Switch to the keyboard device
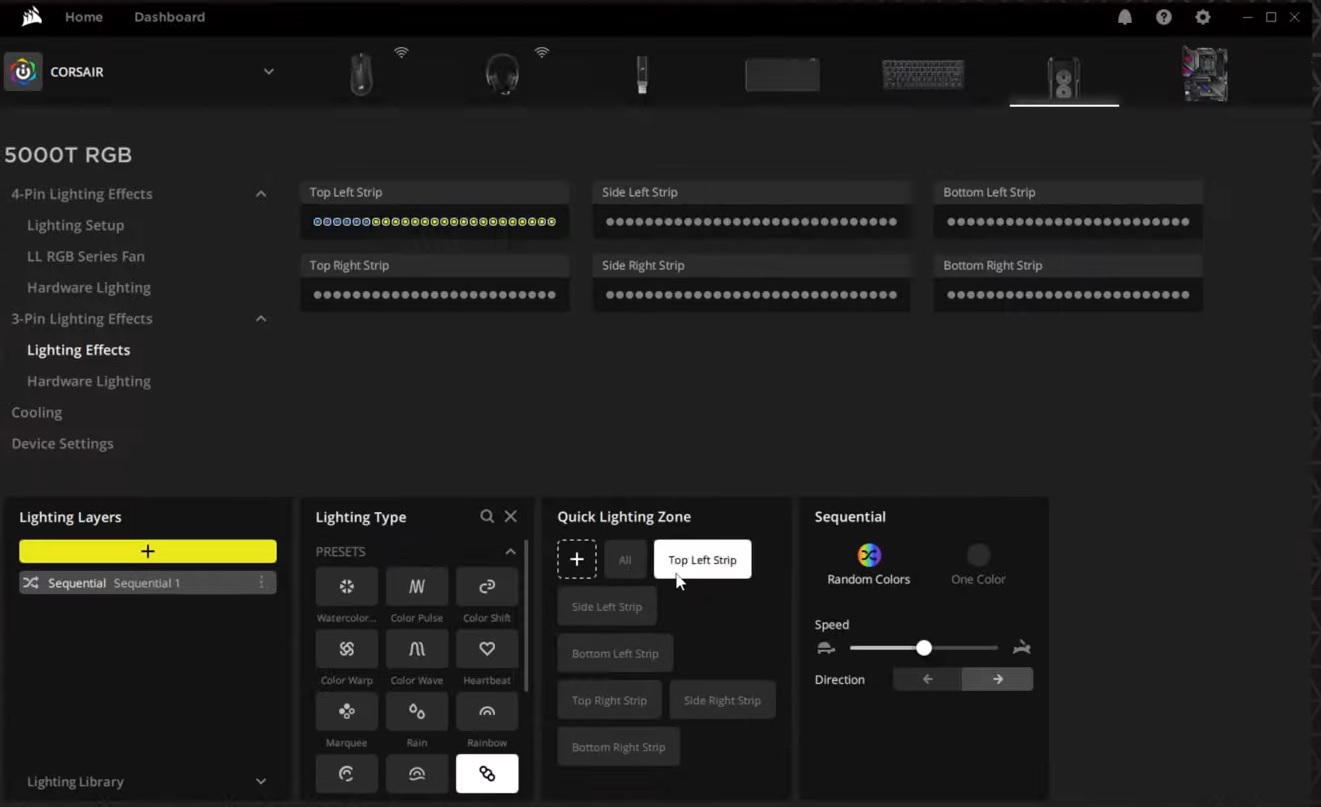The width and height of the screenshot is (1321, 807). [x=922, y=73]
